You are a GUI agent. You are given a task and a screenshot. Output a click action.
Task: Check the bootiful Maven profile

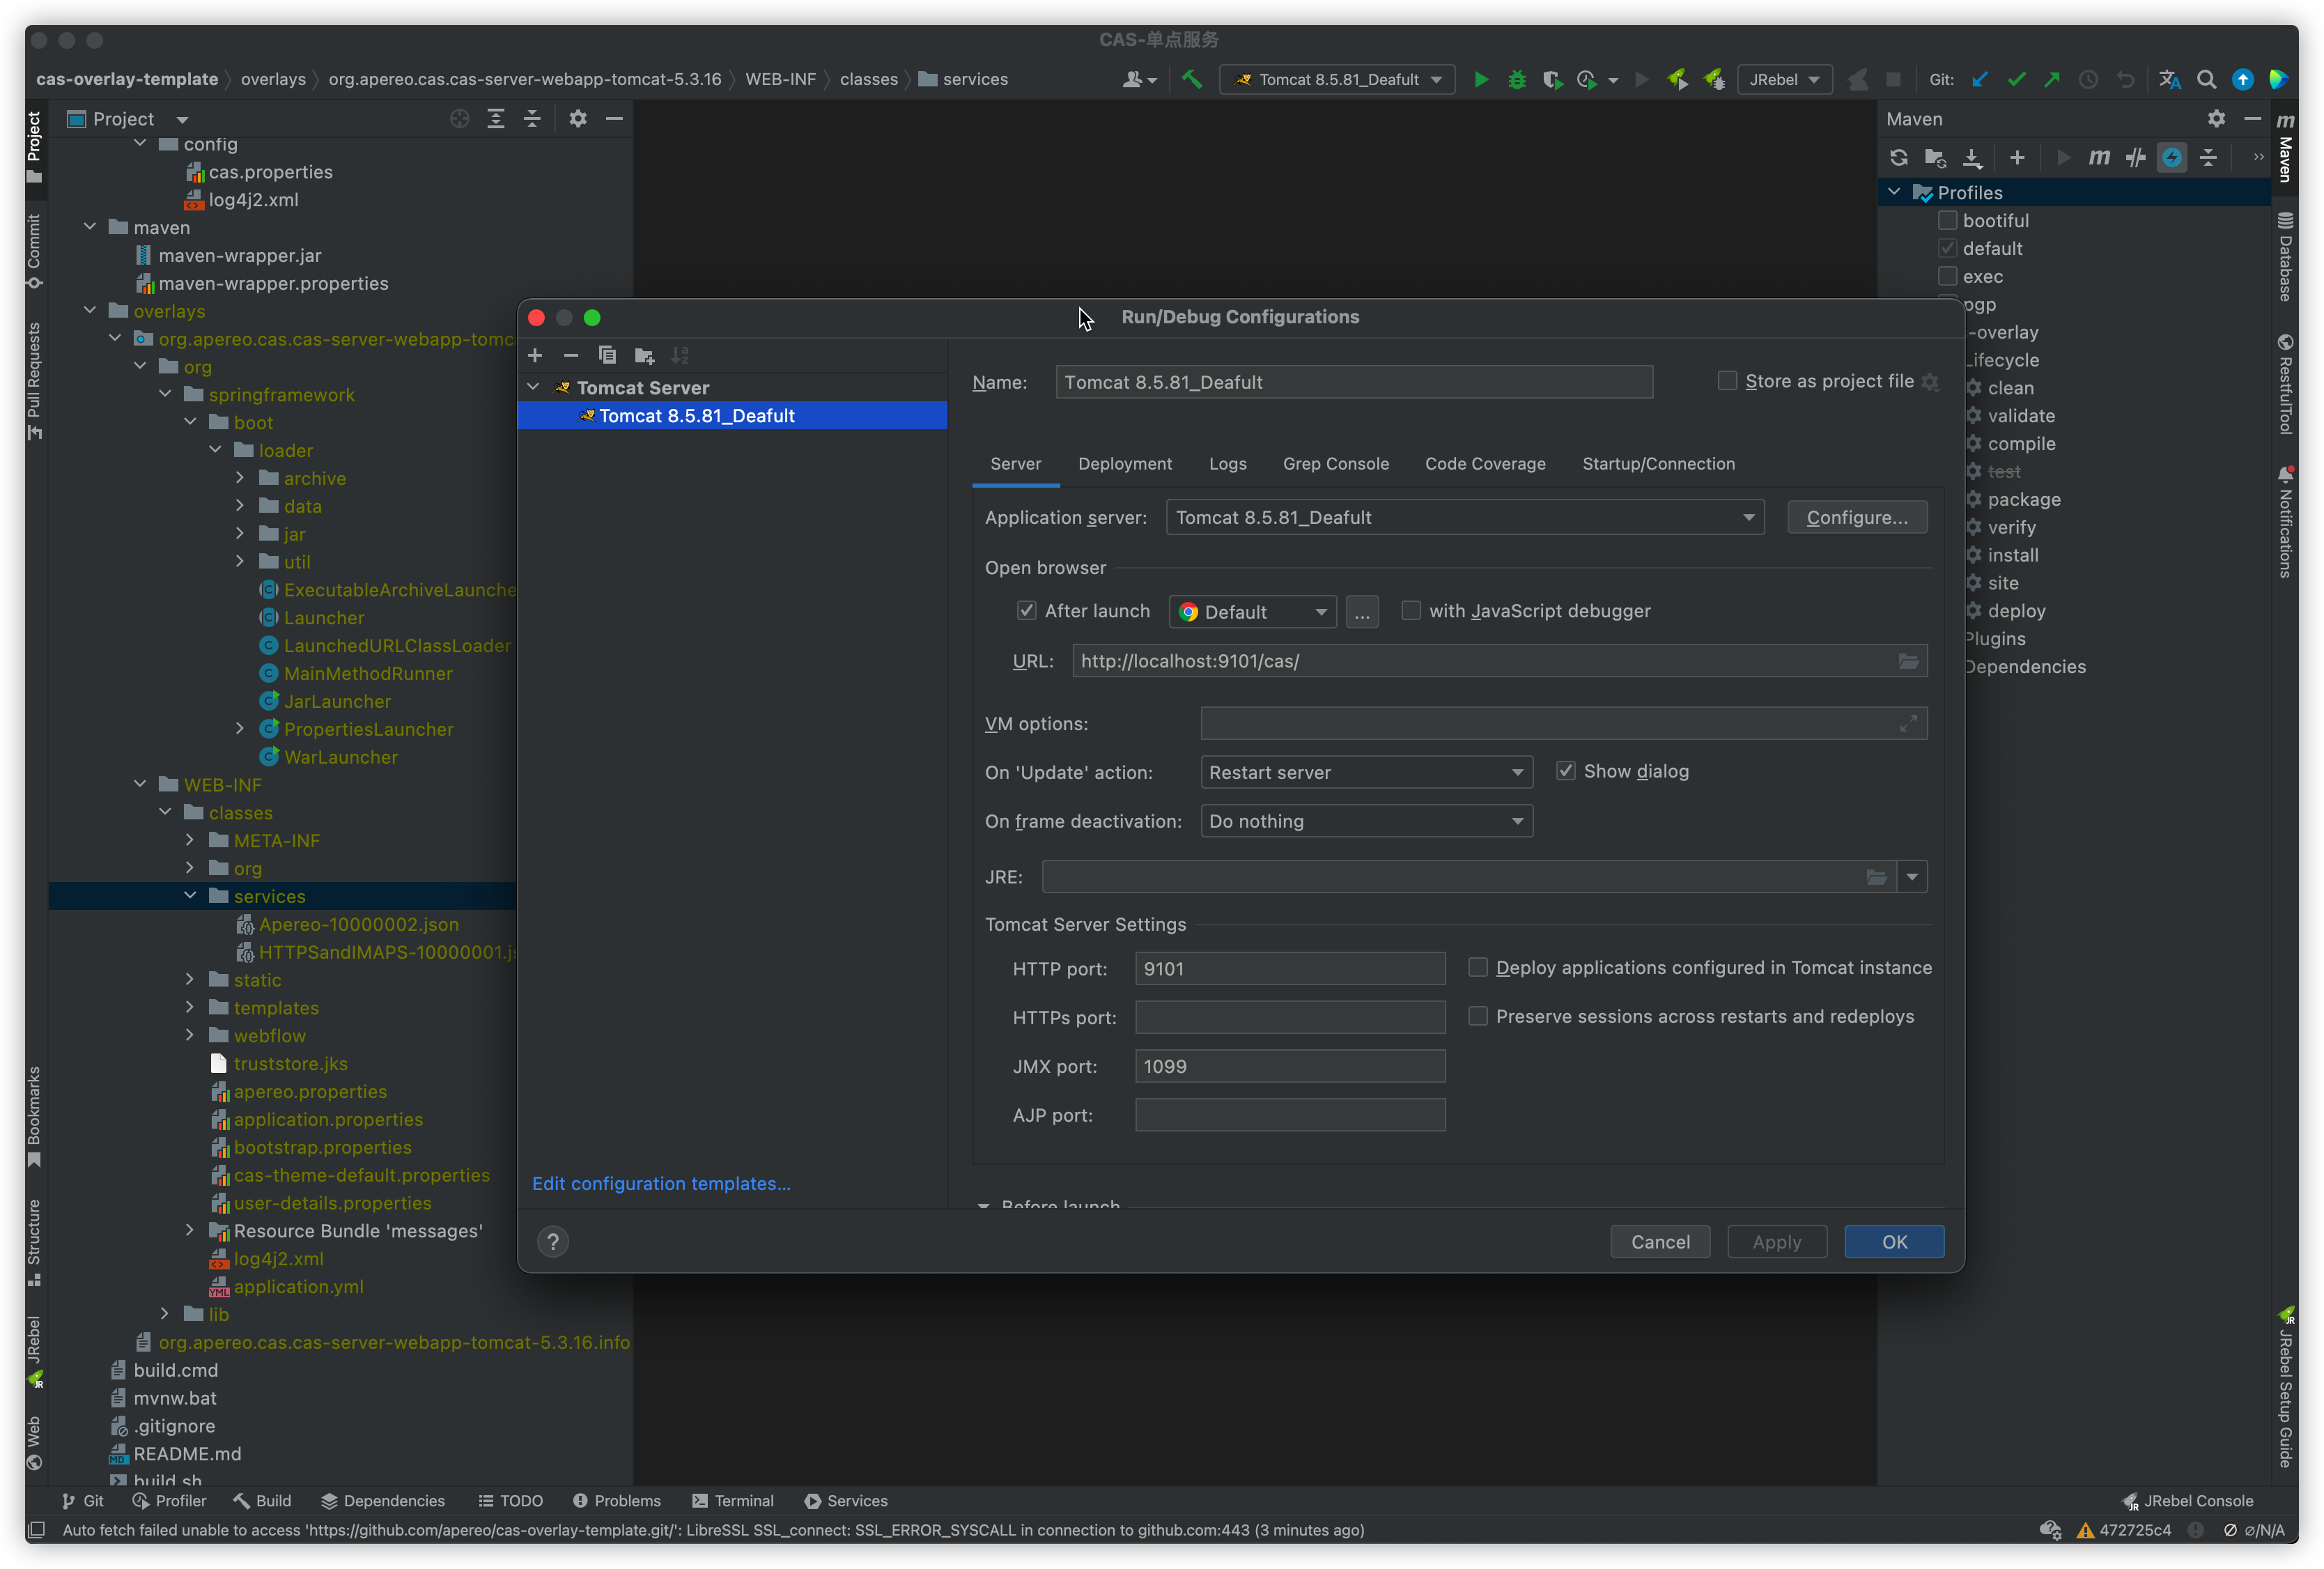1947,220
